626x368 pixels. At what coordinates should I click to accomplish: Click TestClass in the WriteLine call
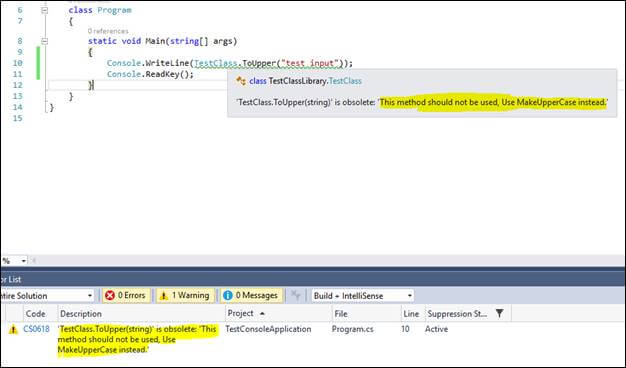[x=216, y=63]
